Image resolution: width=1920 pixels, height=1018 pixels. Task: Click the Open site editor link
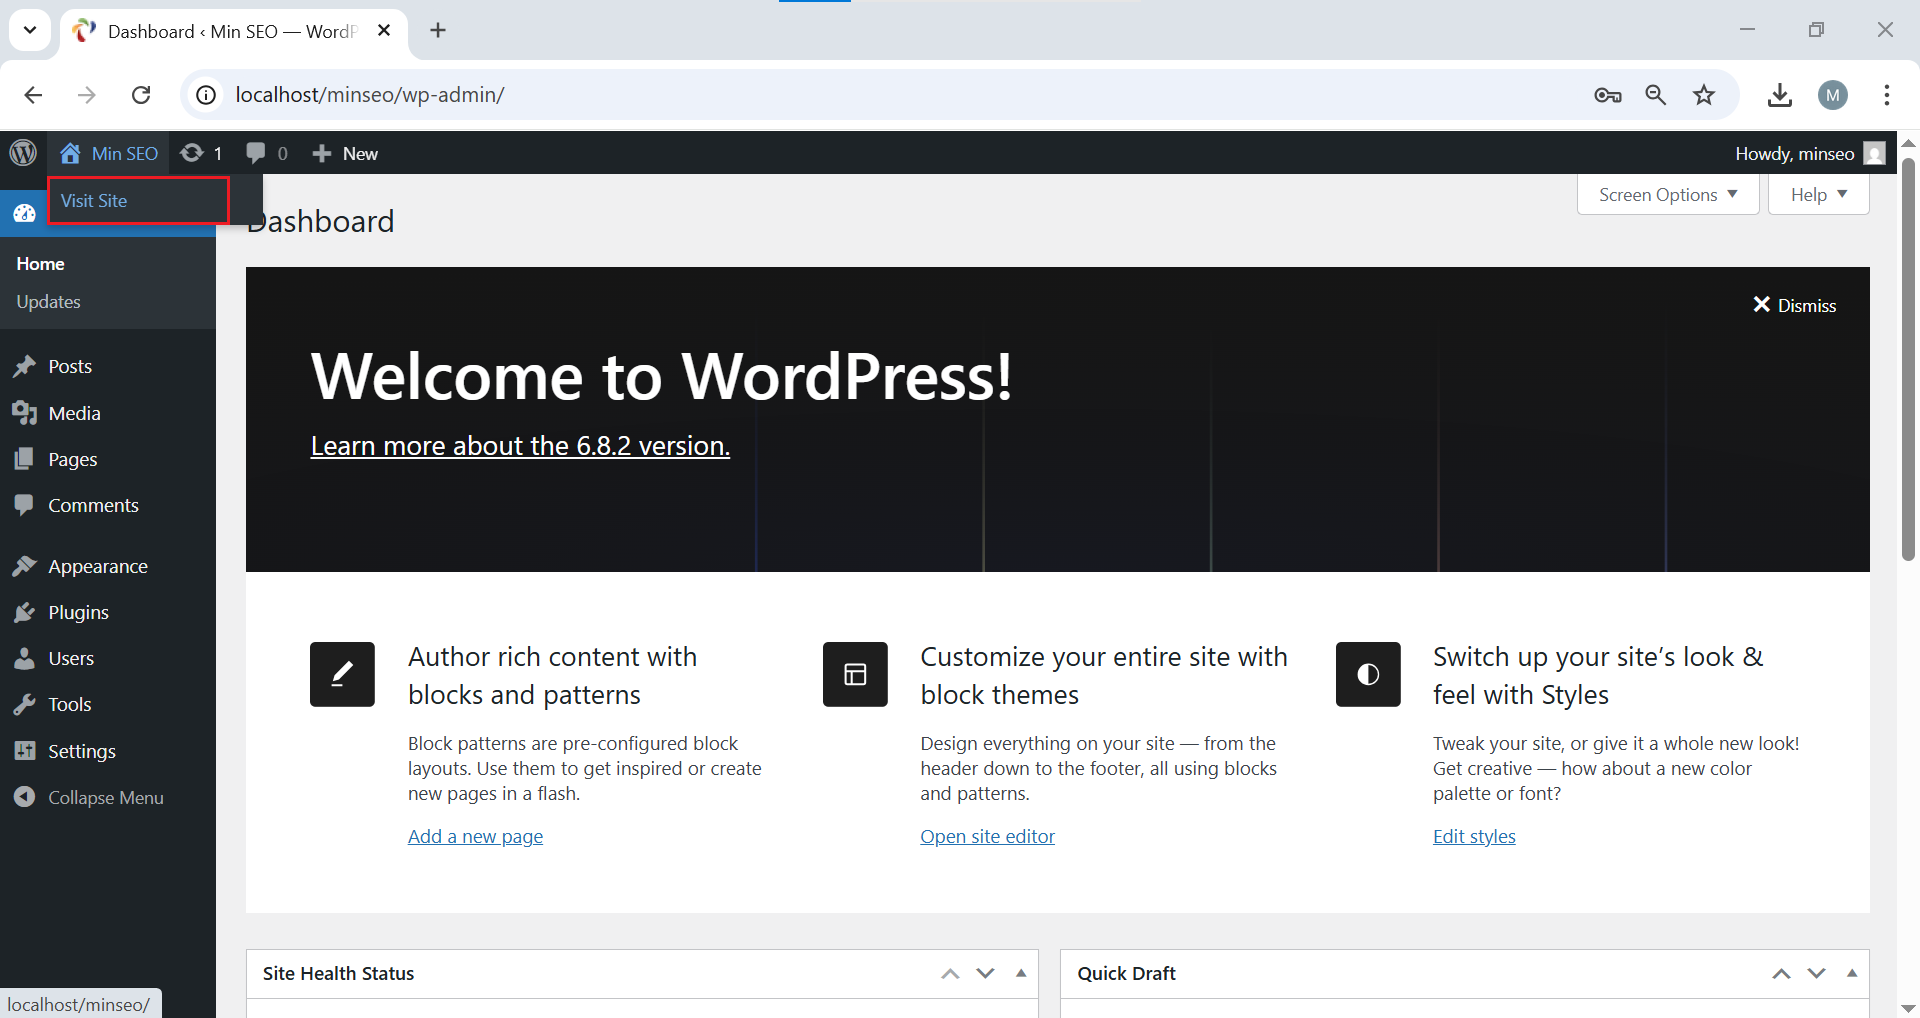(987, 836)
